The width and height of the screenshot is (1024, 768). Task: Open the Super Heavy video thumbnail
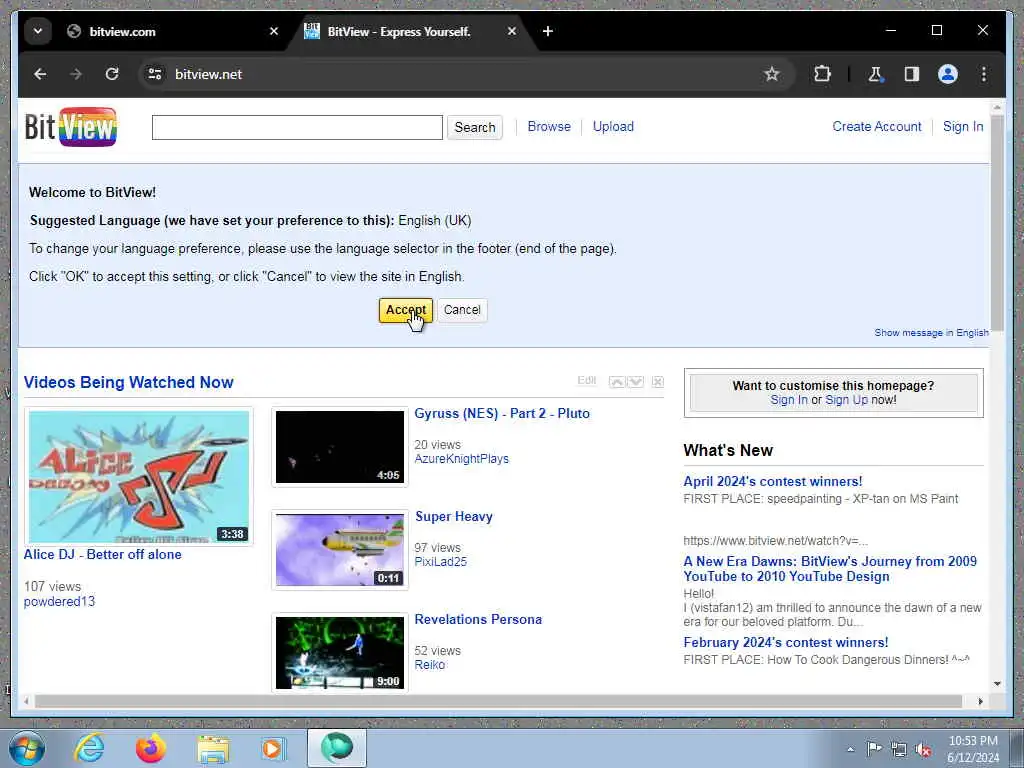pos(340,550)
